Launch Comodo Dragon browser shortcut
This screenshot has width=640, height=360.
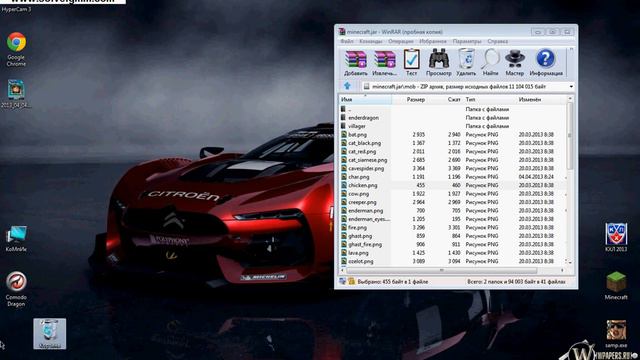click(x=16, y=289)
